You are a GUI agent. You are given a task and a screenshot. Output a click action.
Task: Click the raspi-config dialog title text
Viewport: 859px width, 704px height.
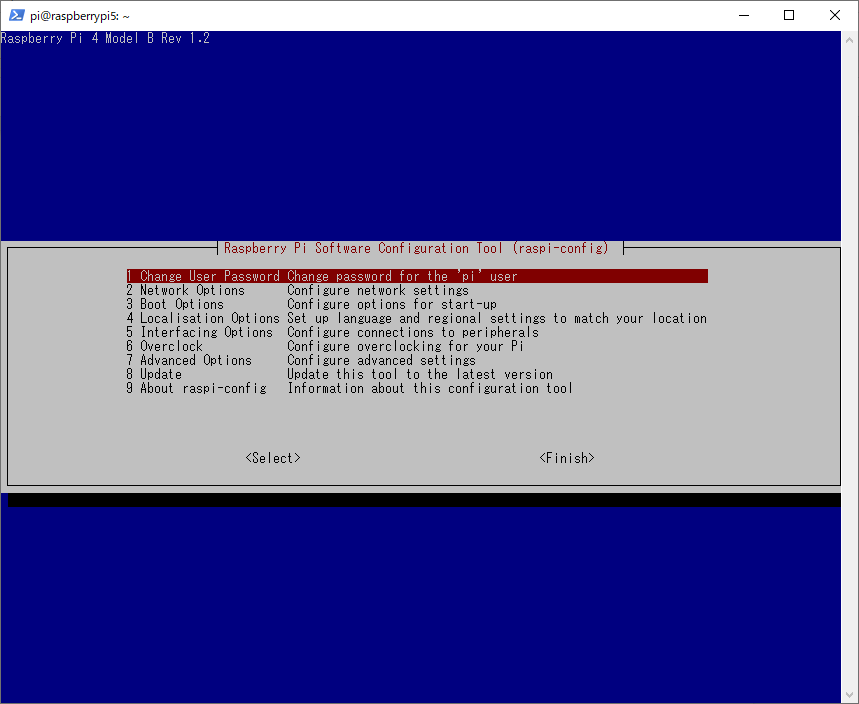pyautogui.click(x=416, y=248)
